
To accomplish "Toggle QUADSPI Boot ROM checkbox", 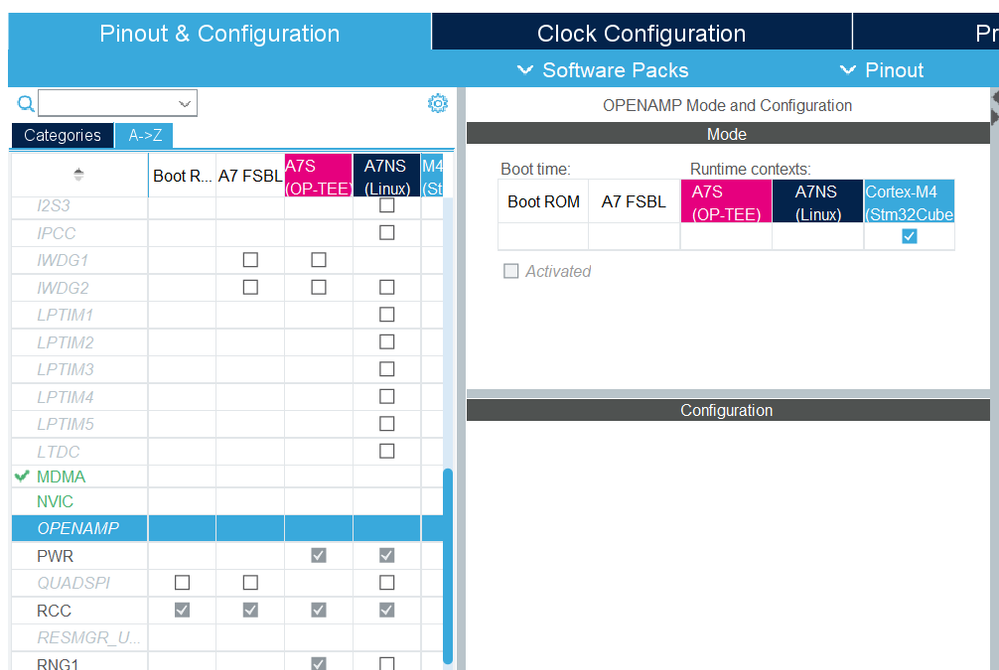I will point(182,583).
